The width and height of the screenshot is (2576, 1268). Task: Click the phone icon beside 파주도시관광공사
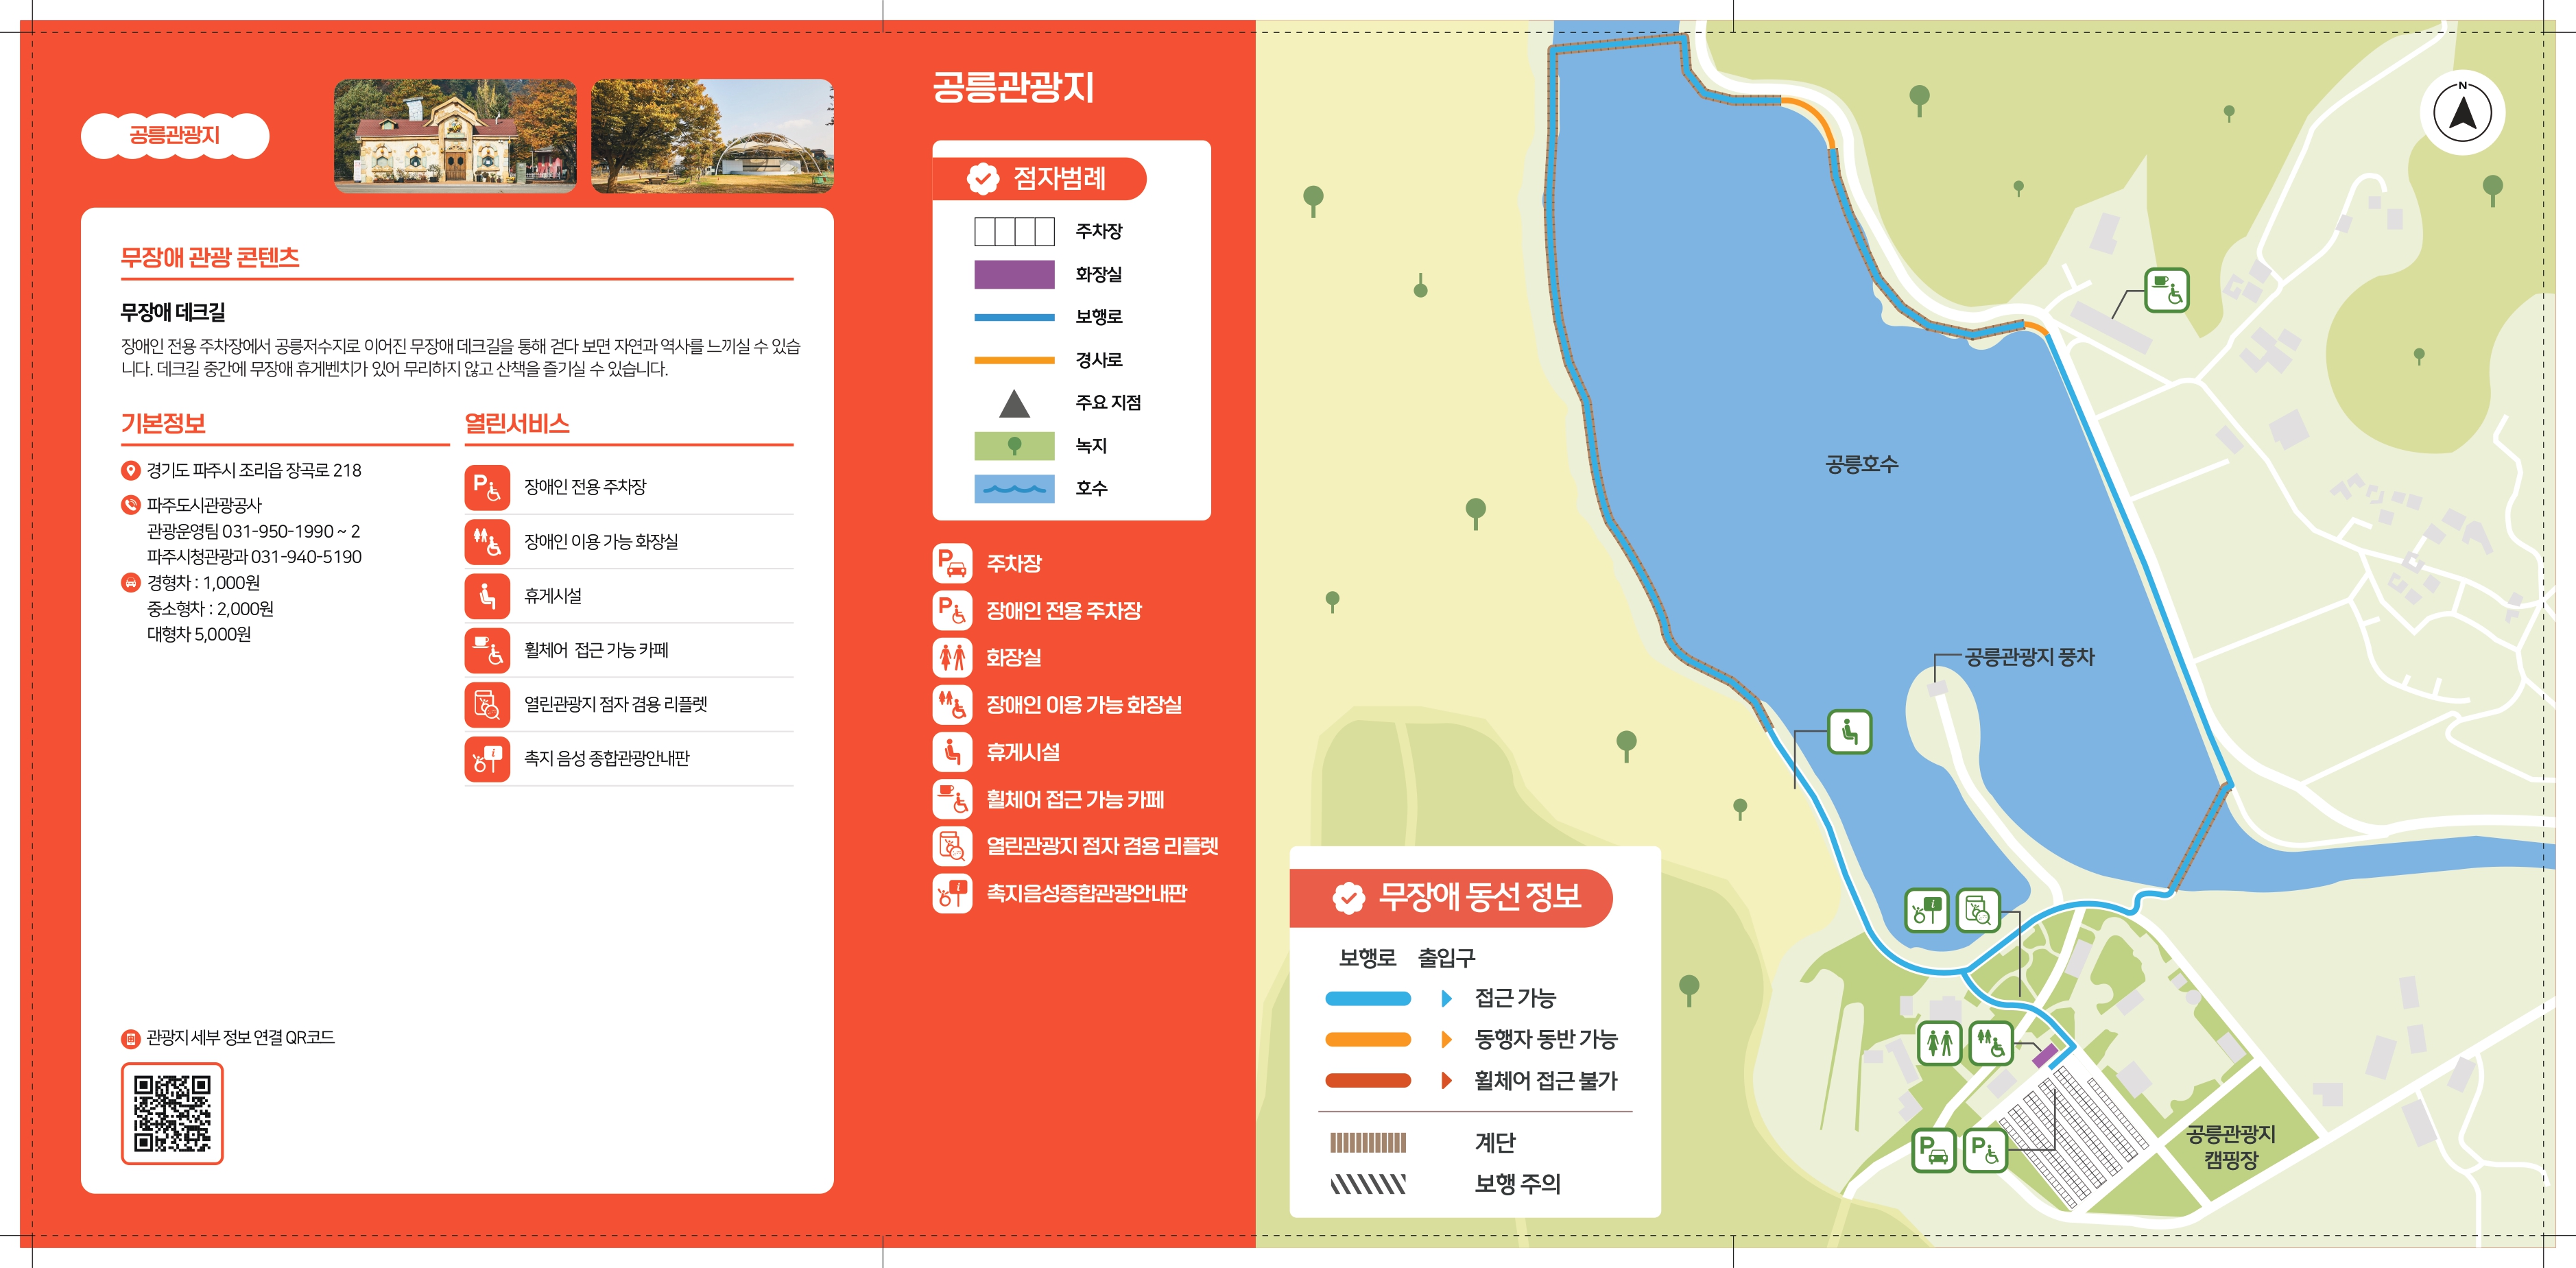point(130,505)
